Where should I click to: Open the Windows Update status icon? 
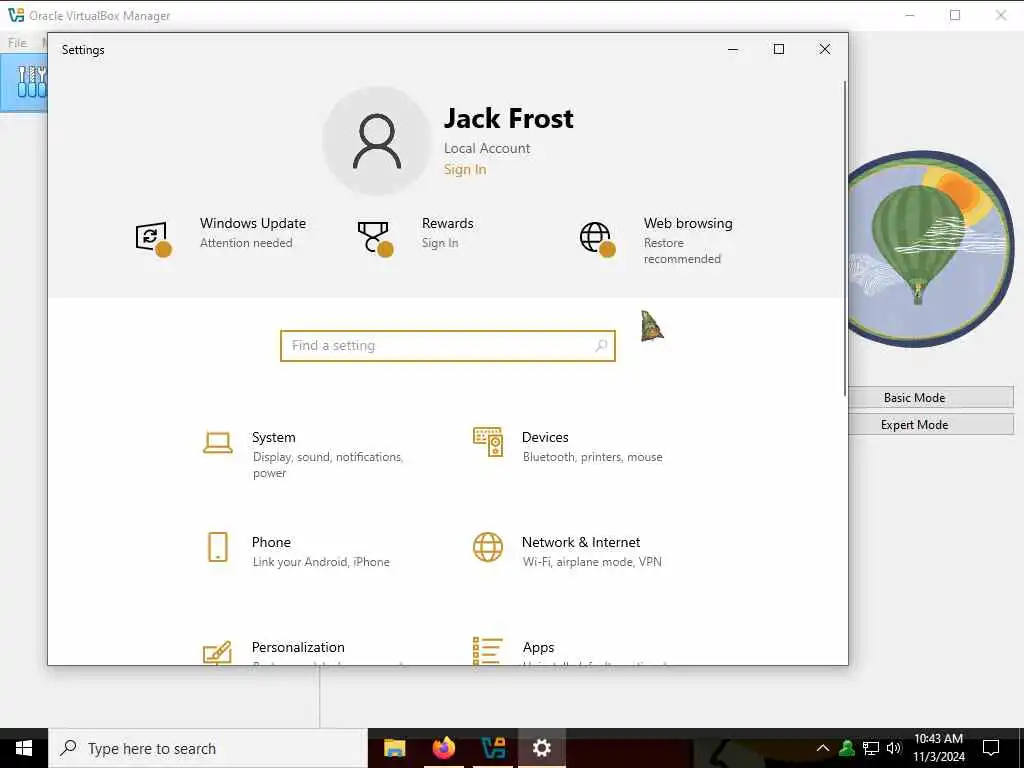[x=153, y=238]
